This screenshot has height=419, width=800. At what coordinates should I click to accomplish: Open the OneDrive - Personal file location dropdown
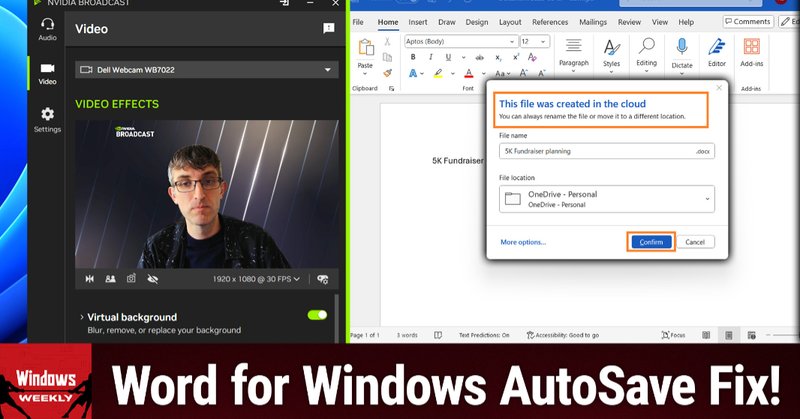[607, 199]
